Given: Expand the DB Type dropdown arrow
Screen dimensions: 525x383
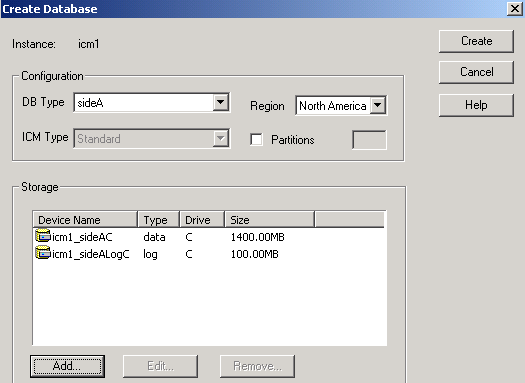Looking at the screenshot, I should point(221,102).
